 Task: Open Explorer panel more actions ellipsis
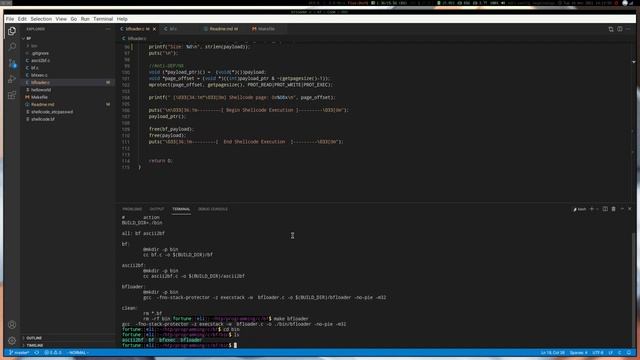click(108, 29)
